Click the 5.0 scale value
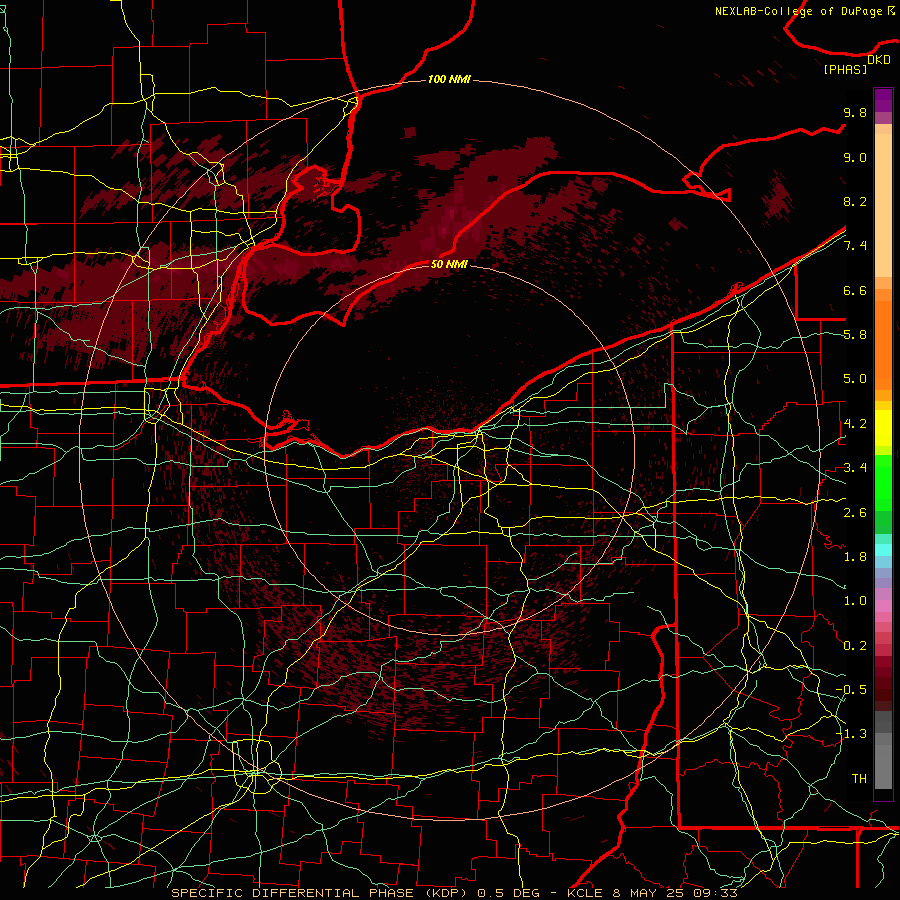 855,379
